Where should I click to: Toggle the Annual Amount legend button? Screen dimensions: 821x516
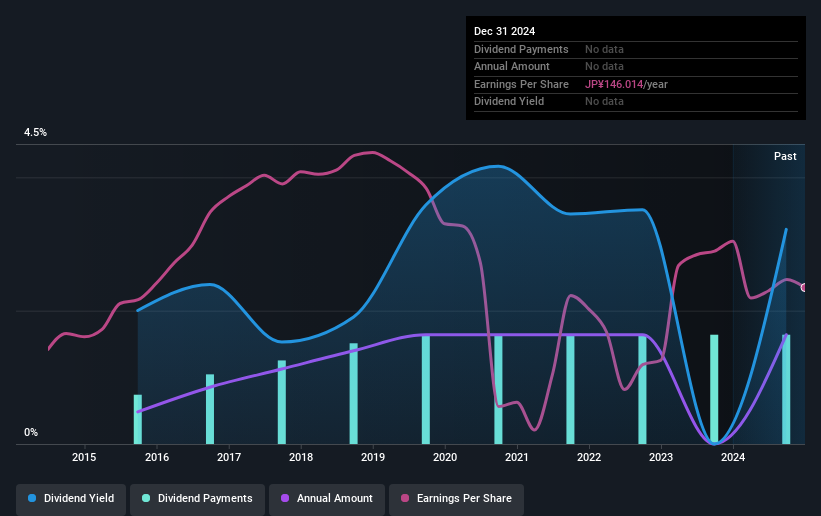(x=327, y=498)
